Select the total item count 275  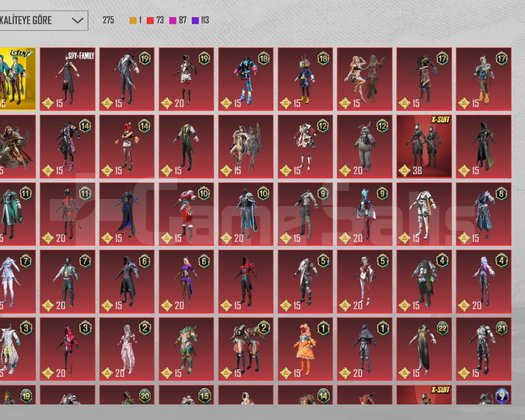pyautogui.click(x=108, y=20)
